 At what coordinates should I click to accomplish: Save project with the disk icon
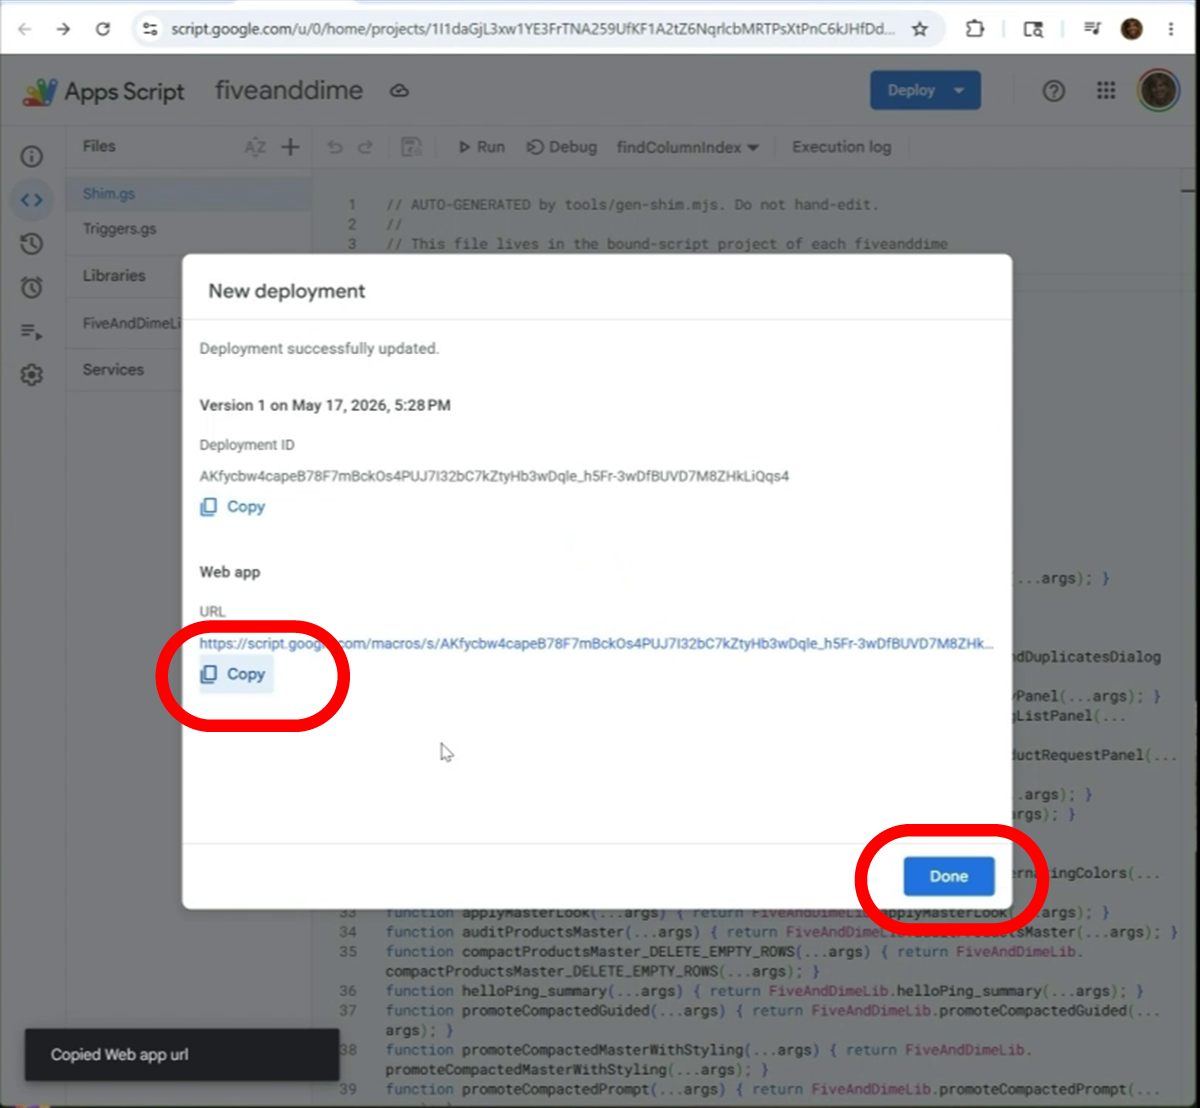411,147
